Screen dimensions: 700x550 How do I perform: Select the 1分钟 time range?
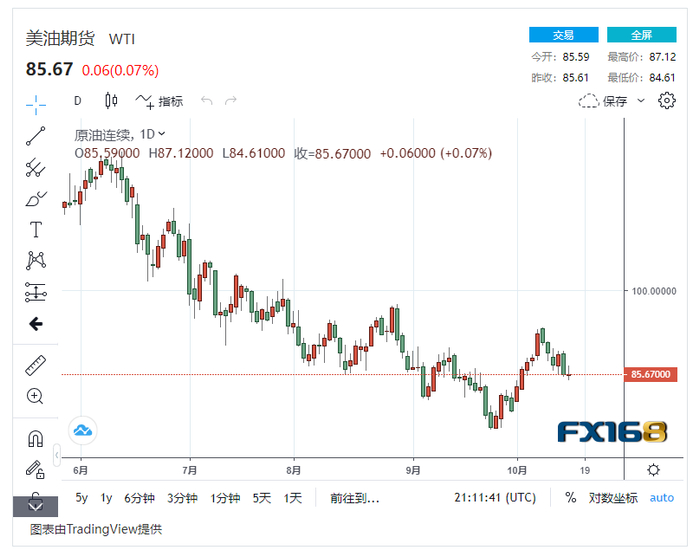pos(225,497)
